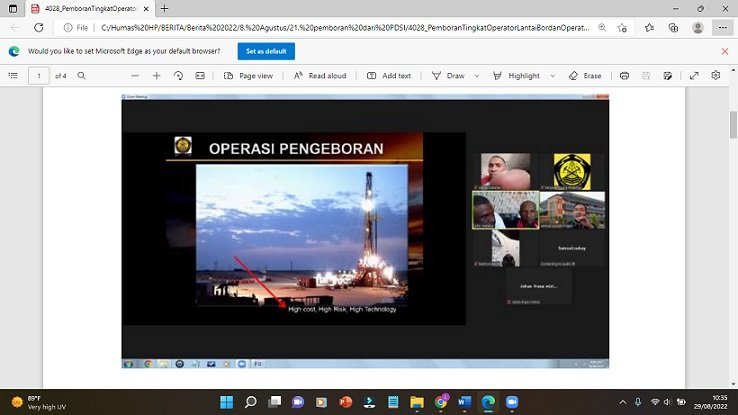Toggle Read aloud narration
The width and height of the screenshot is (738, 415).
pyautogui.click(x=320, y=75)
